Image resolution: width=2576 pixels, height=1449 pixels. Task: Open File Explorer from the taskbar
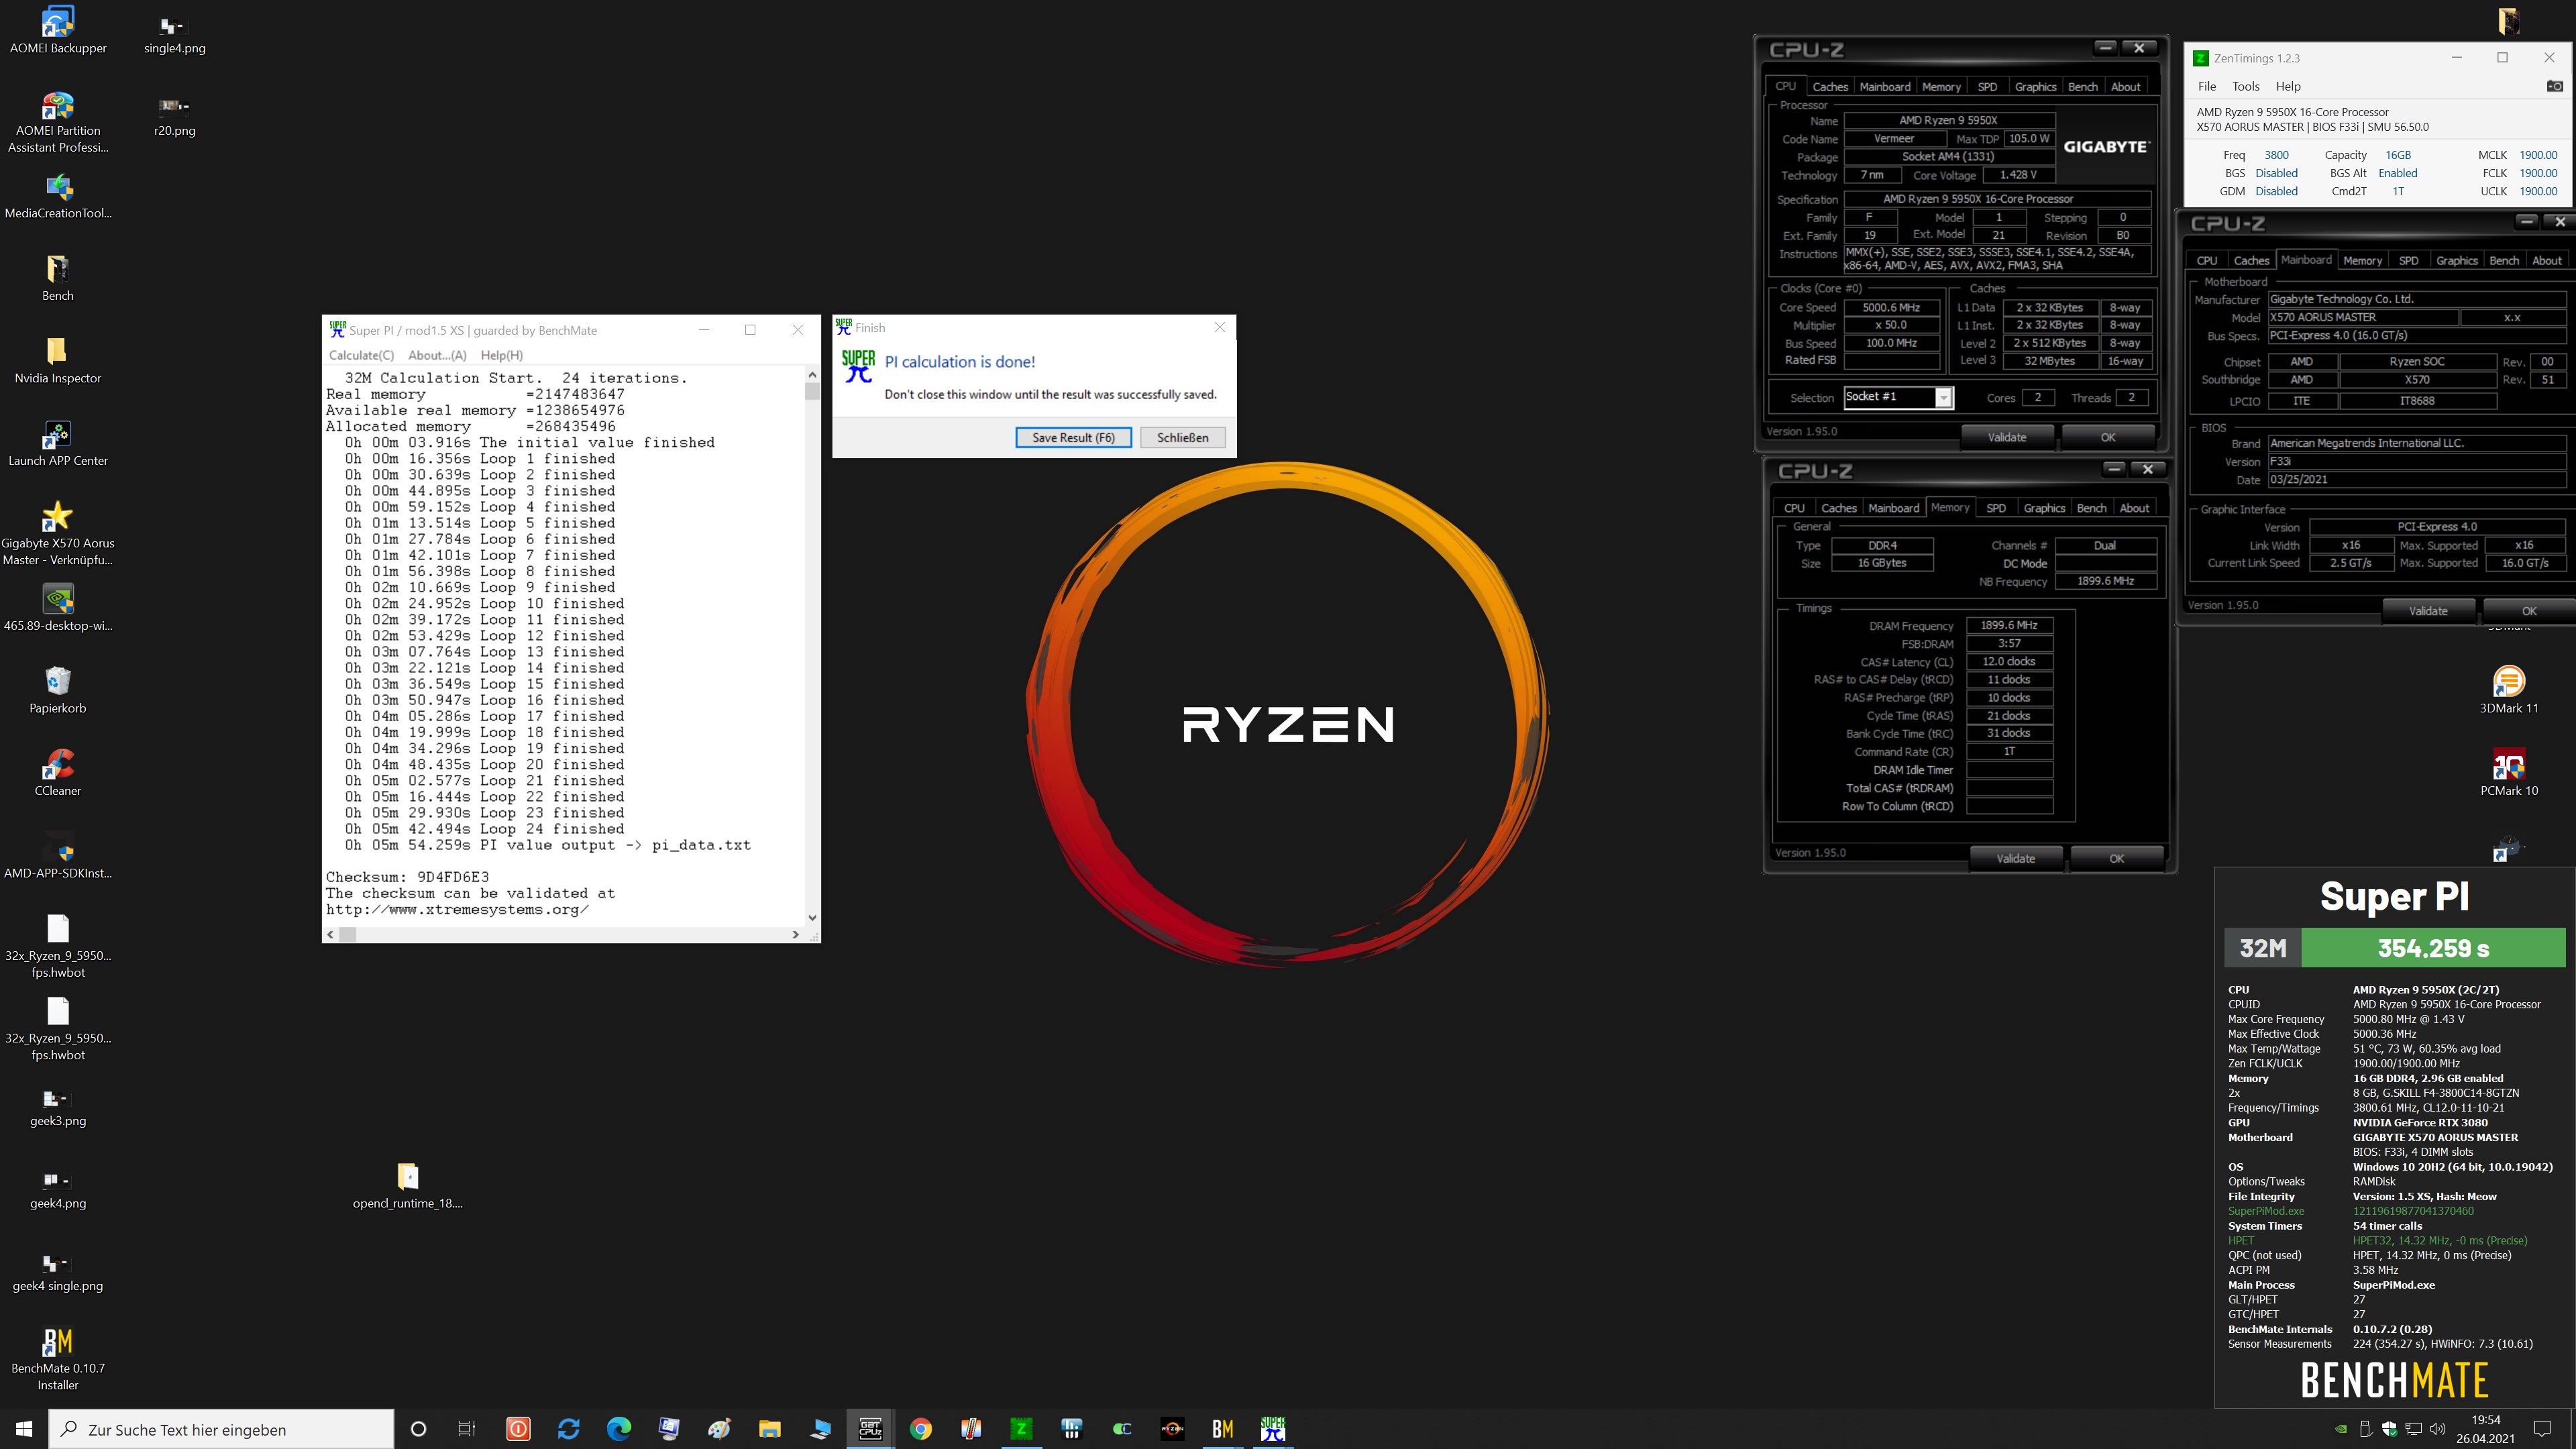[x=769, y=1429]
